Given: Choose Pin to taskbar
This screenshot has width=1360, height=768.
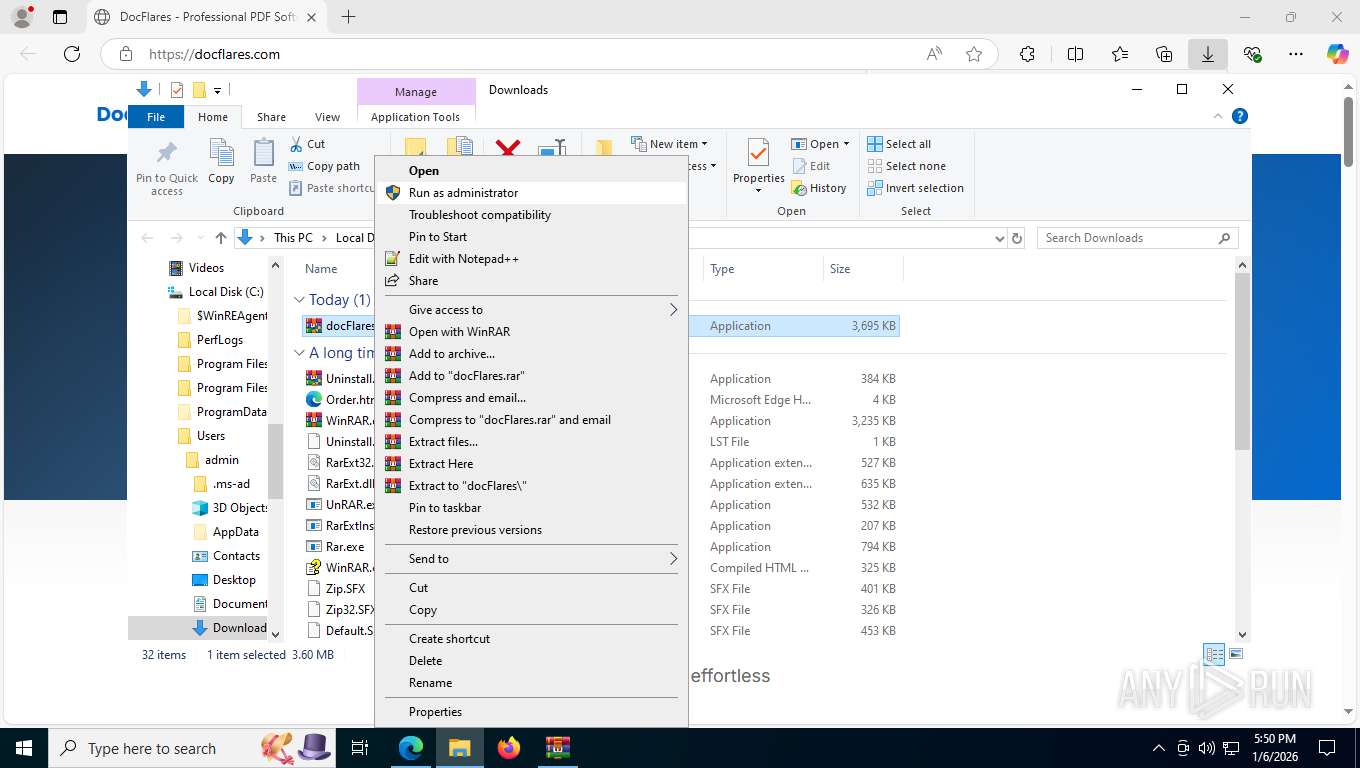Looking at the screenshot, I should coord(531,508).
